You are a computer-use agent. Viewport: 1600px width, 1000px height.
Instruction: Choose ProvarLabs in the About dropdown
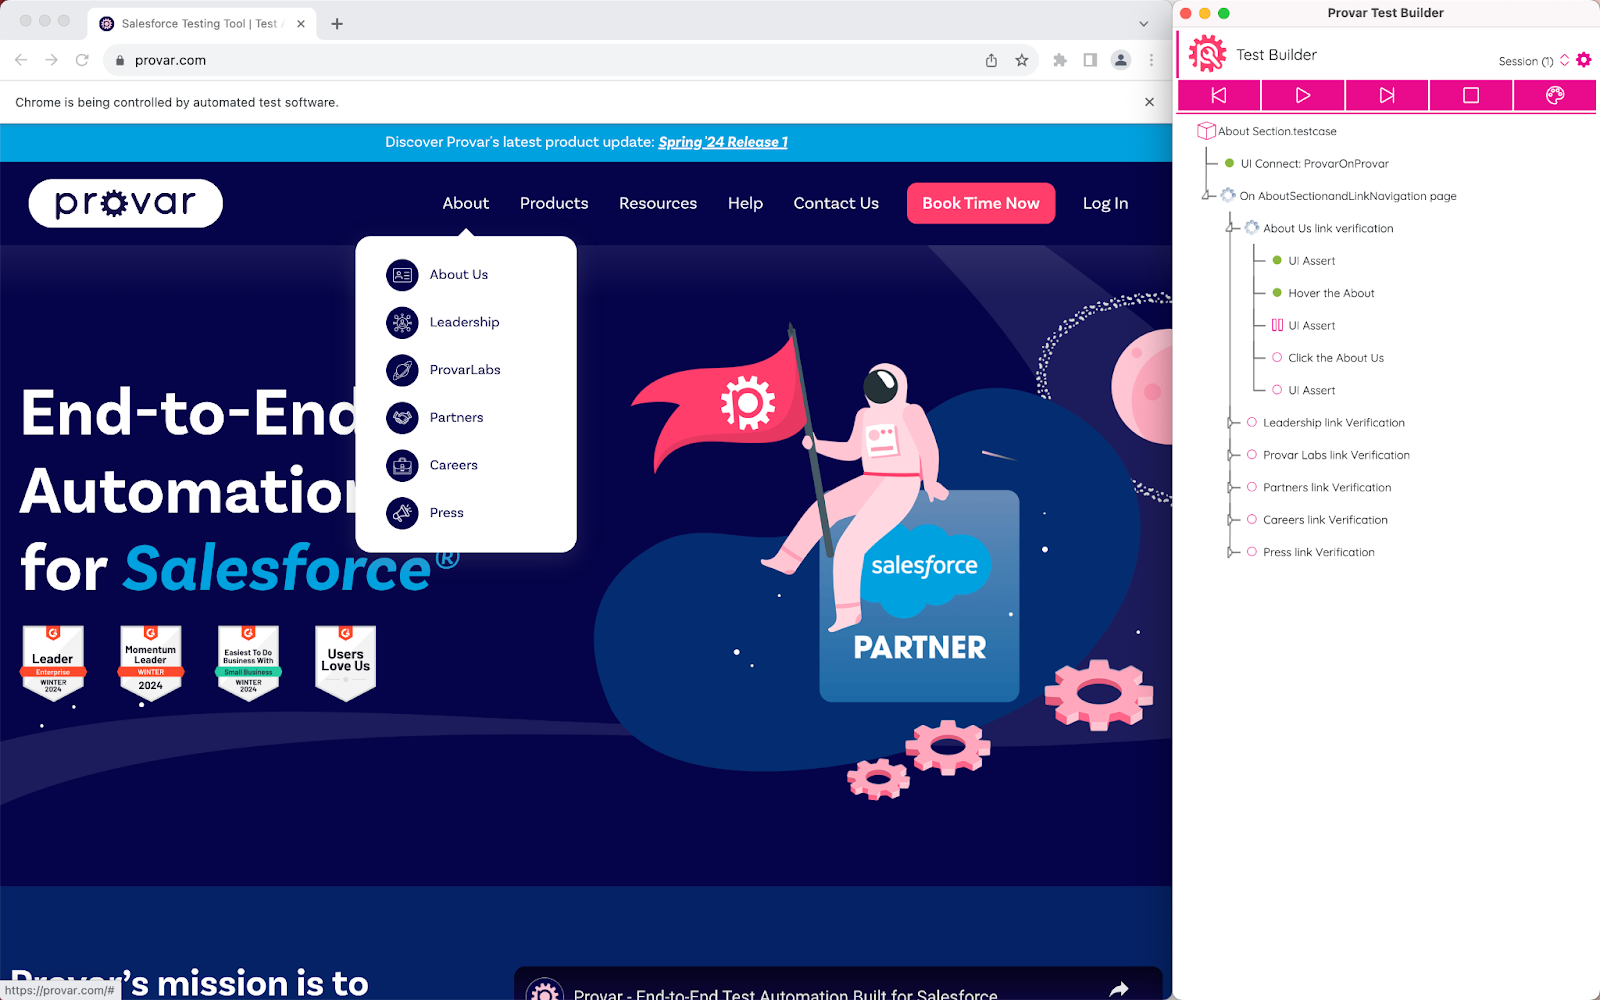[x=465, y=370]
